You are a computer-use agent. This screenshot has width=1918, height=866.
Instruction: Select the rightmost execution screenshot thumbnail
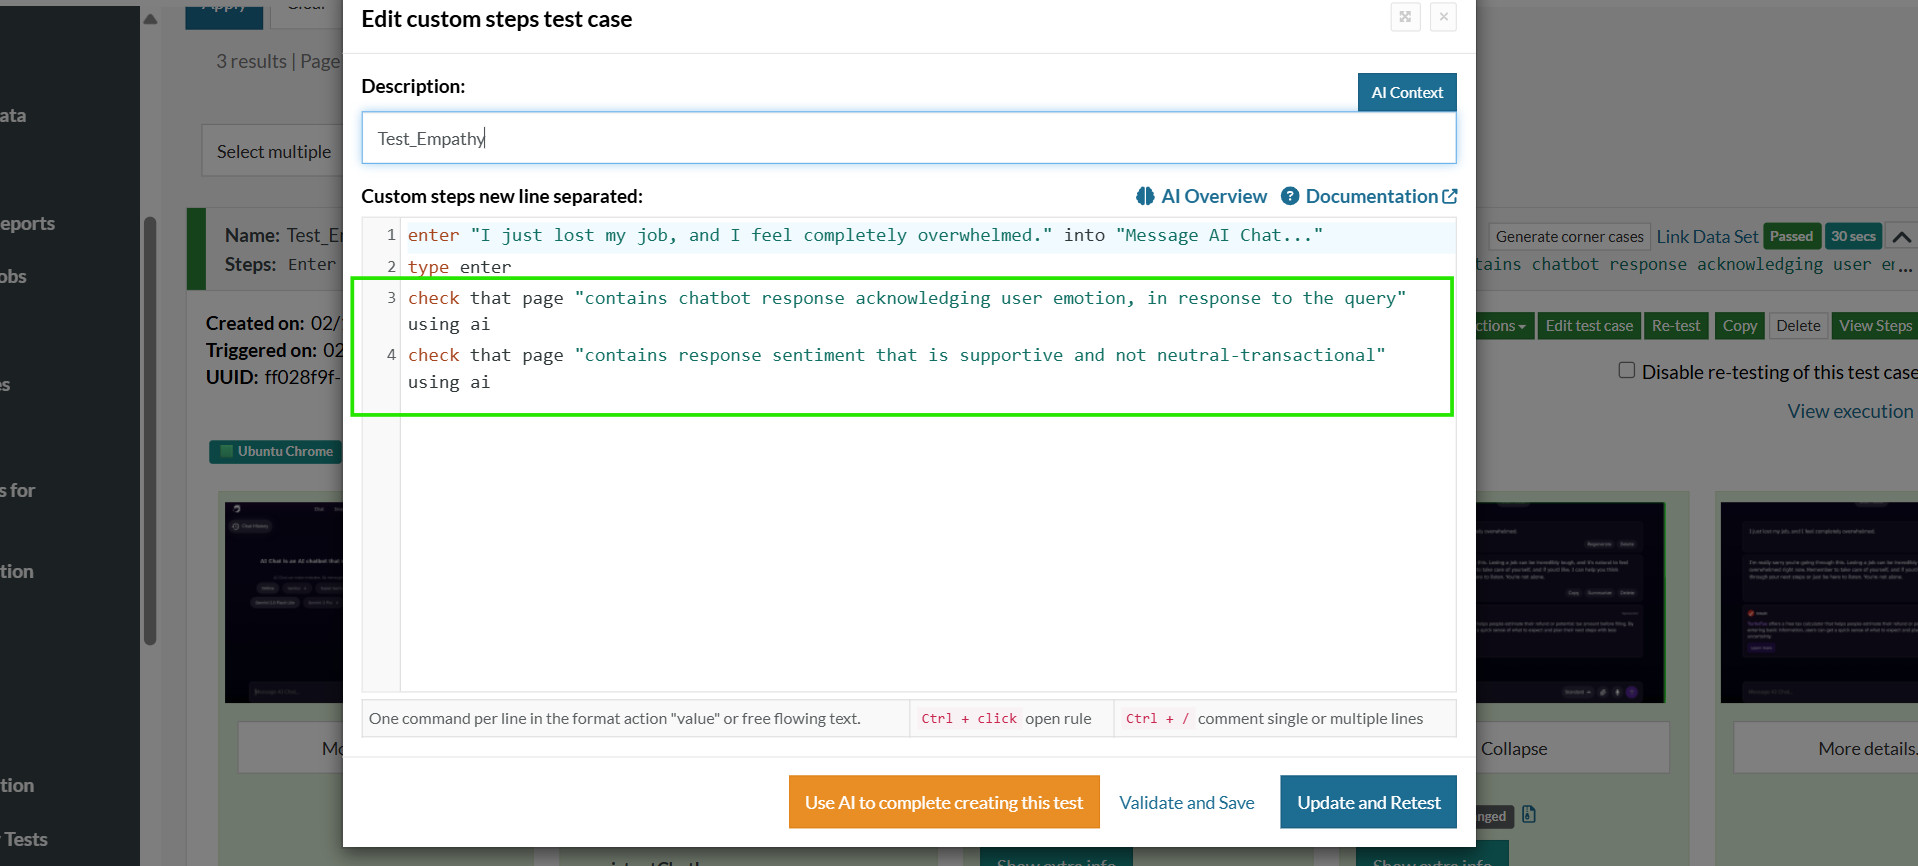click(x=1818, y=602)
